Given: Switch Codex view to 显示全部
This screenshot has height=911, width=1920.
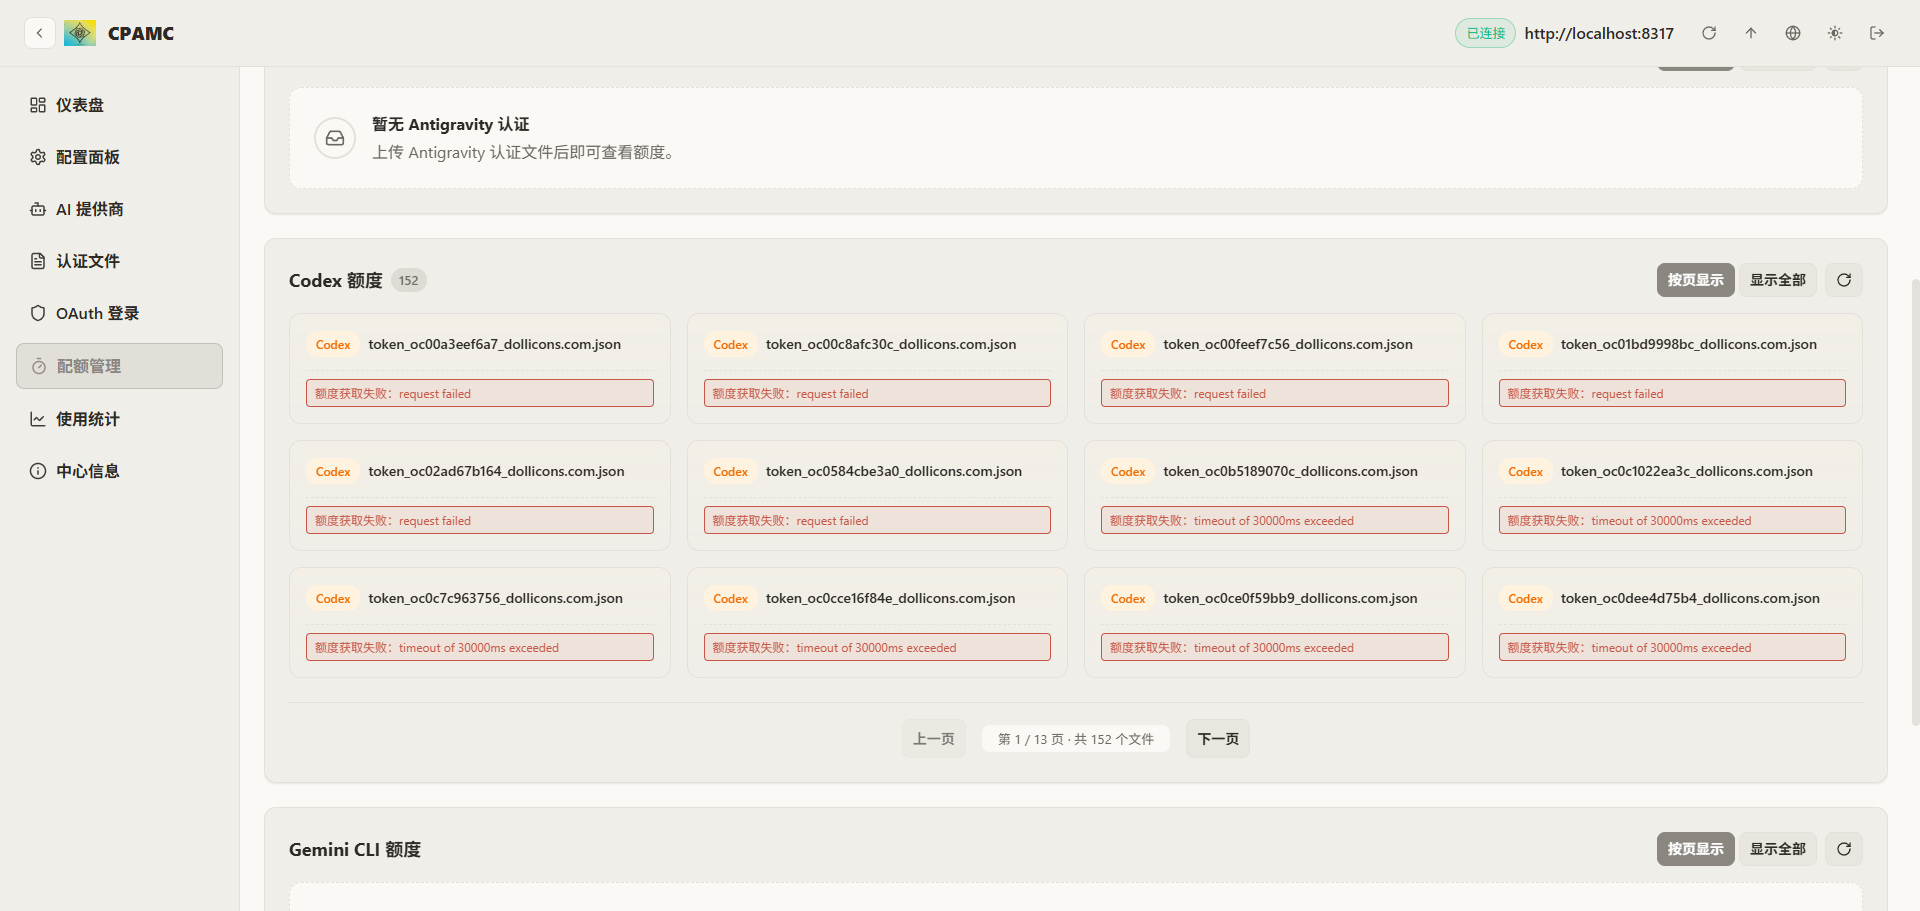Looking at the screenshot, I should pyautogui.click(x=1777, y=280).
